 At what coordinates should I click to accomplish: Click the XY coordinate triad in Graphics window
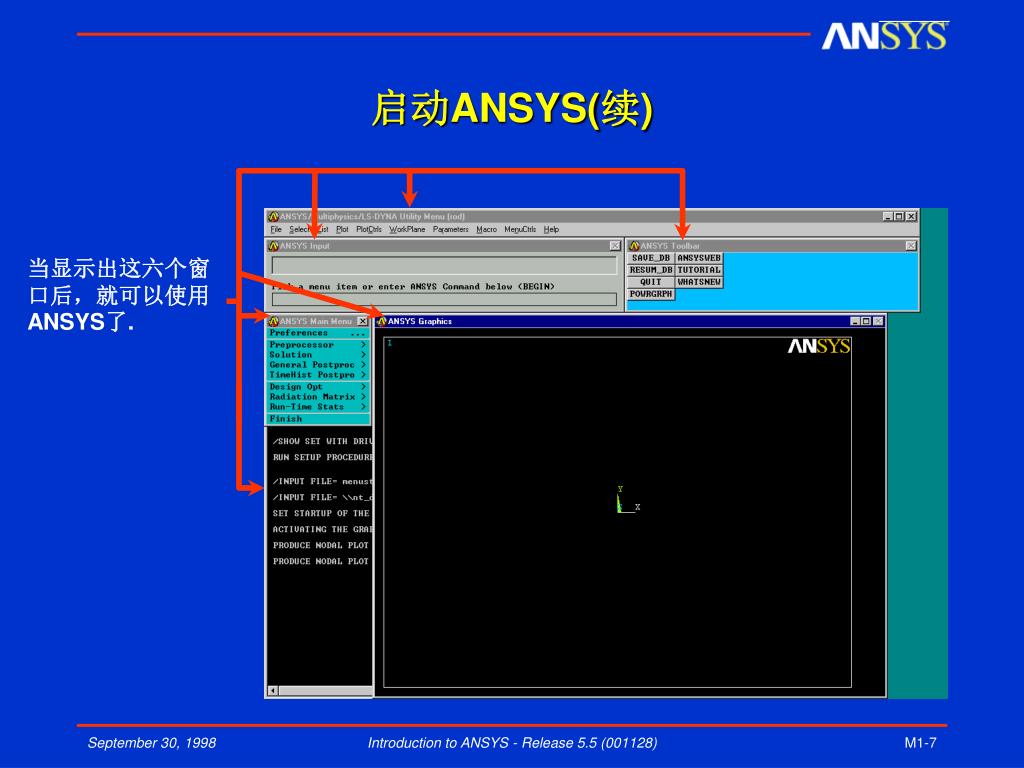click(x=627, y=500)
